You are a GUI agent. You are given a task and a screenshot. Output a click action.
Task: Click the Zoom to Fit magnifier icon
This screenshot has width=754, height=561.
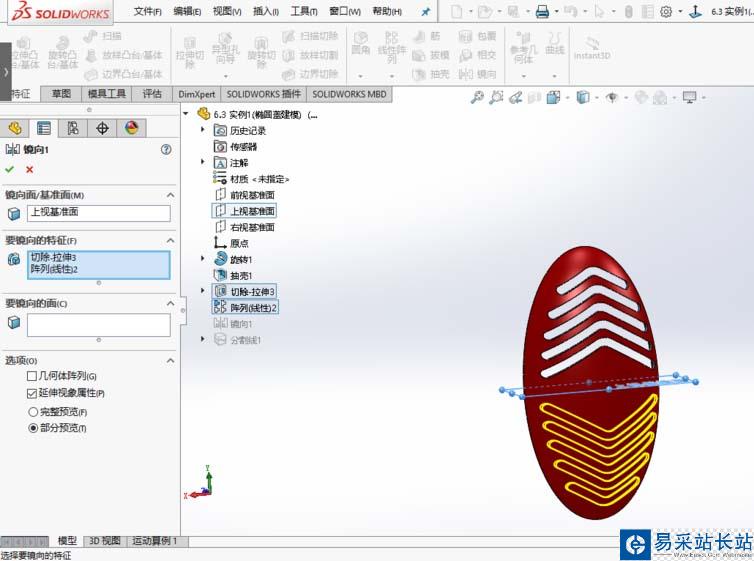[x=477, y=98]
